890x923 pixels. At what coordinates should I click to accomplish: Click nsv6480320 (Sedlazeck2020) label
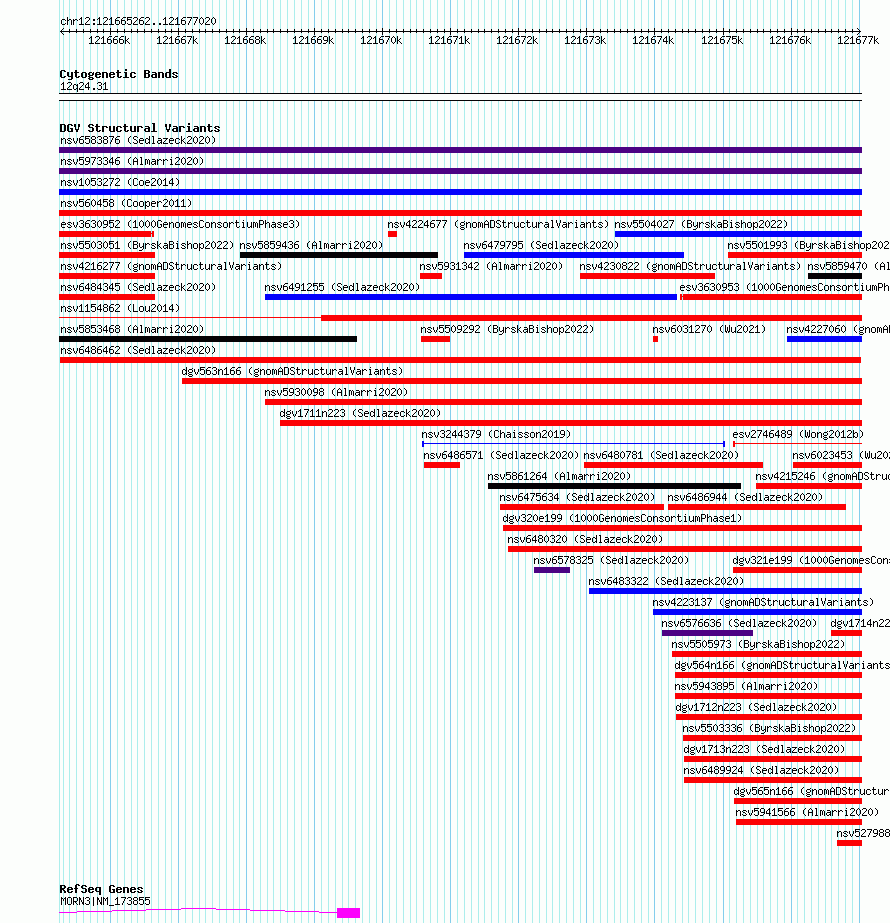click(x=585, y=539)
